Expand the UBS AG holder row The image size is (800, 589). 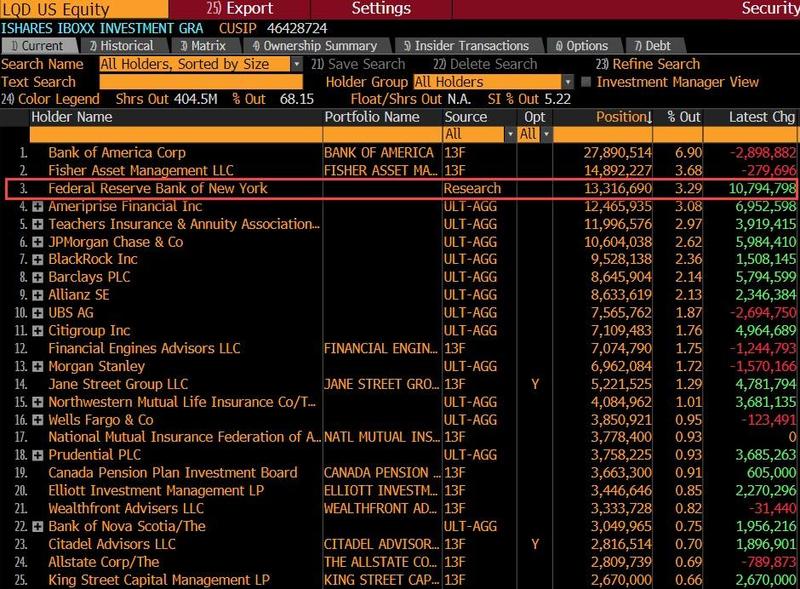click(x=38, y=313)
